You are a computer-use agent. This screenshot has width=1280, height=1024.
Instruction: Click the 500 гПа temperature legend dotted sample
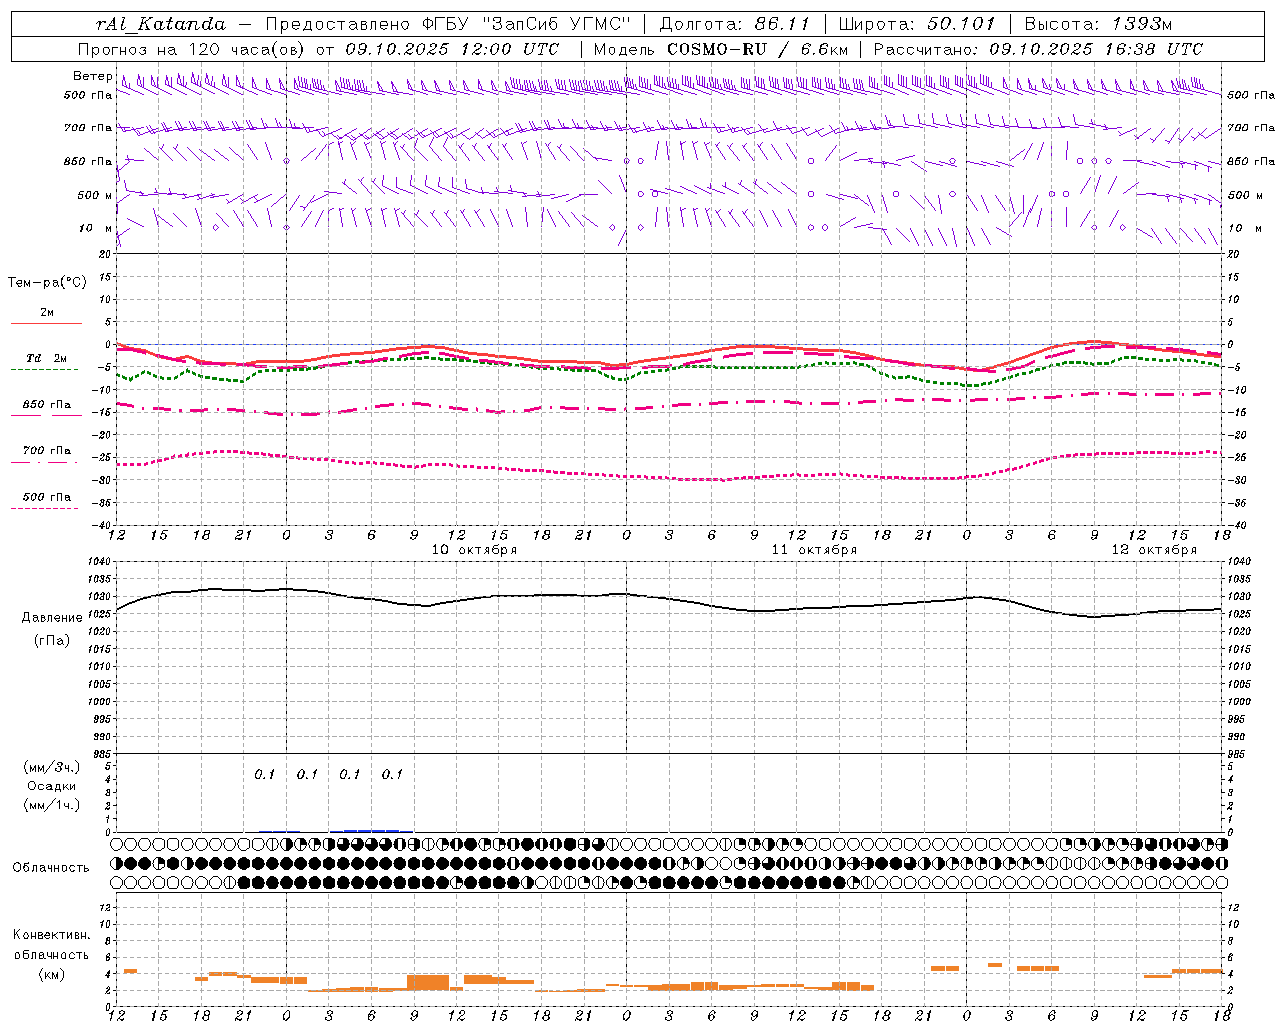click(x=45, y=508)
